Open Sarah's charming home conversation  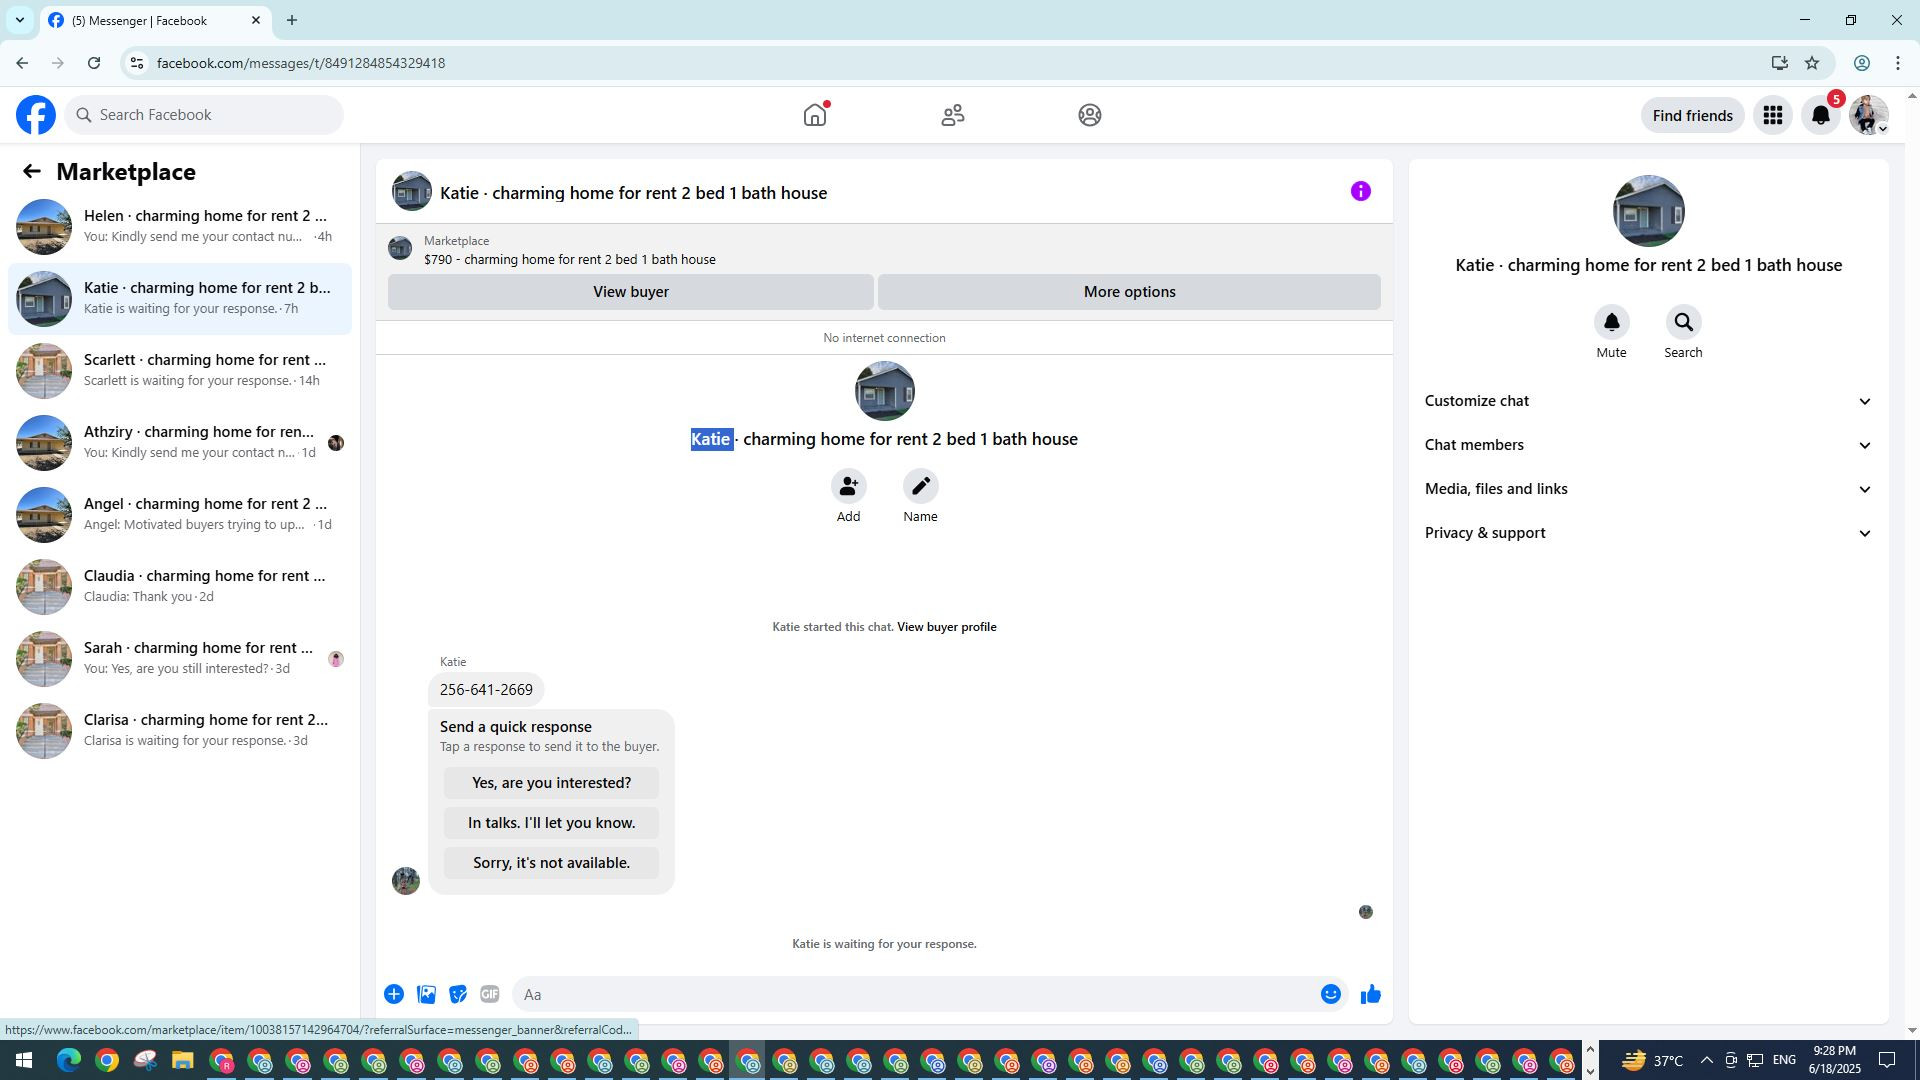pos(180,658)
